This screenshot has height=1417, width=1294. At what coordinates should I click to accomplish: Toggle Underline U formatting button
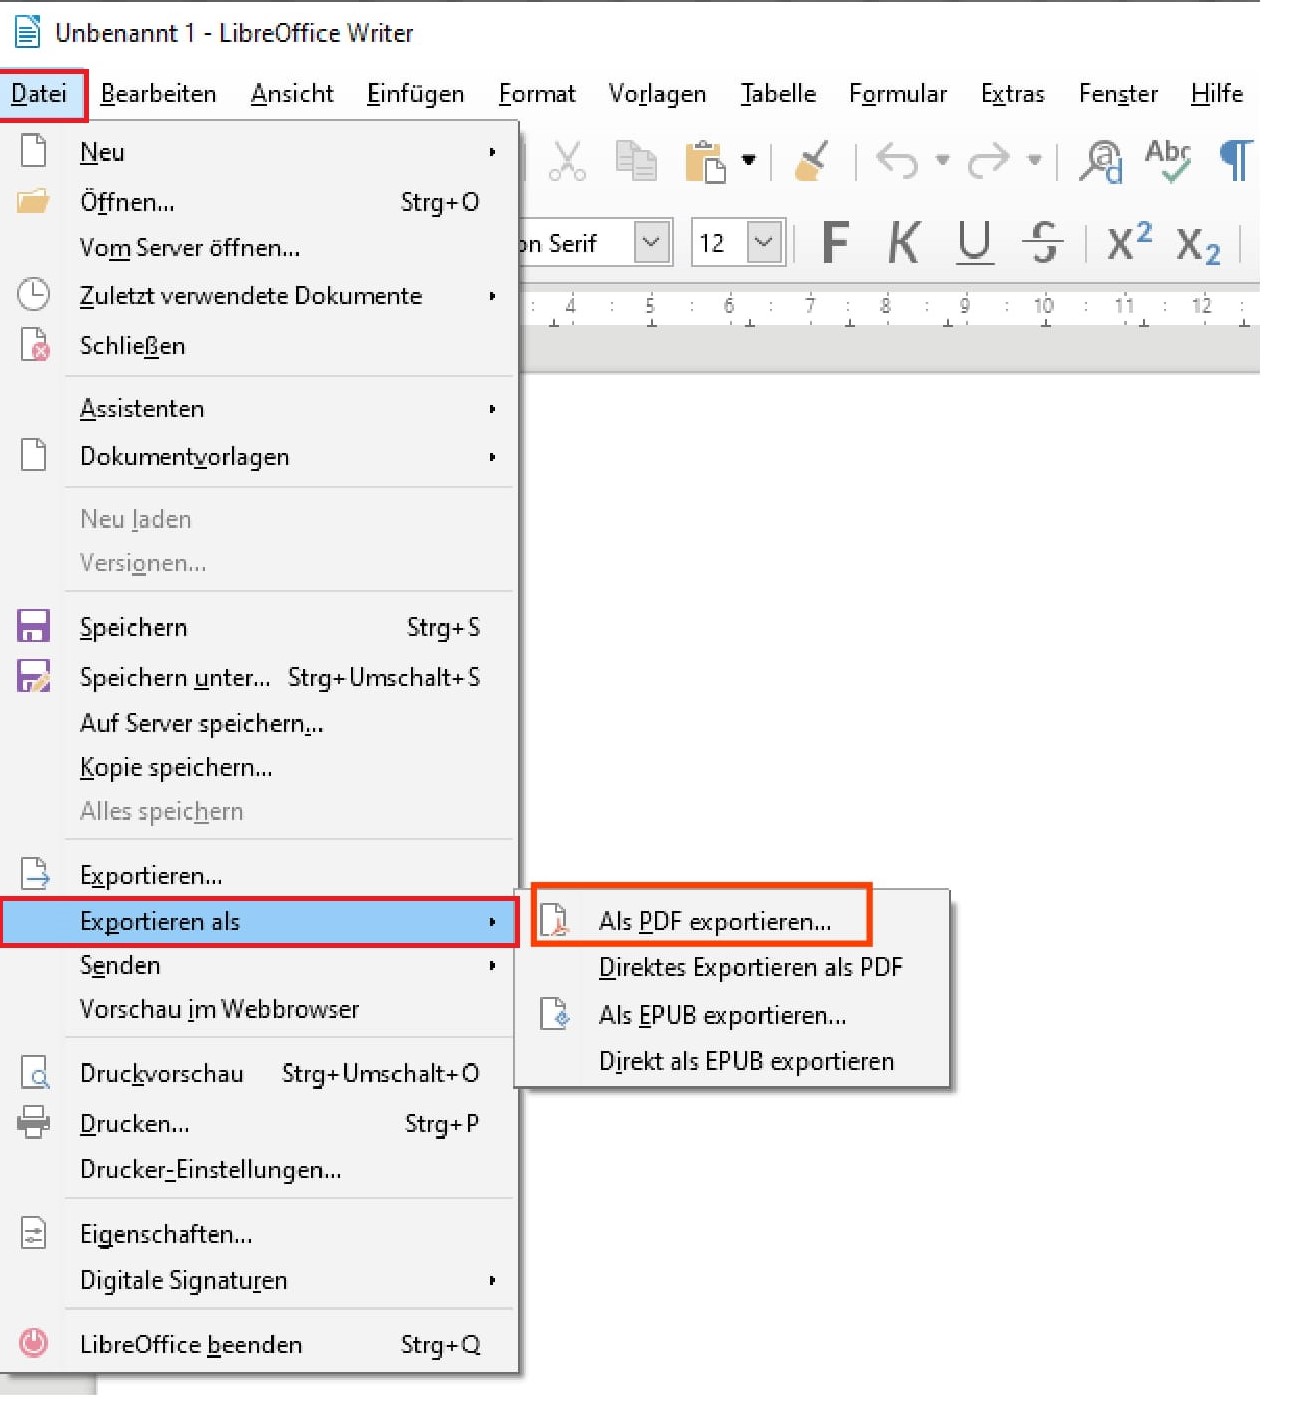974,243
